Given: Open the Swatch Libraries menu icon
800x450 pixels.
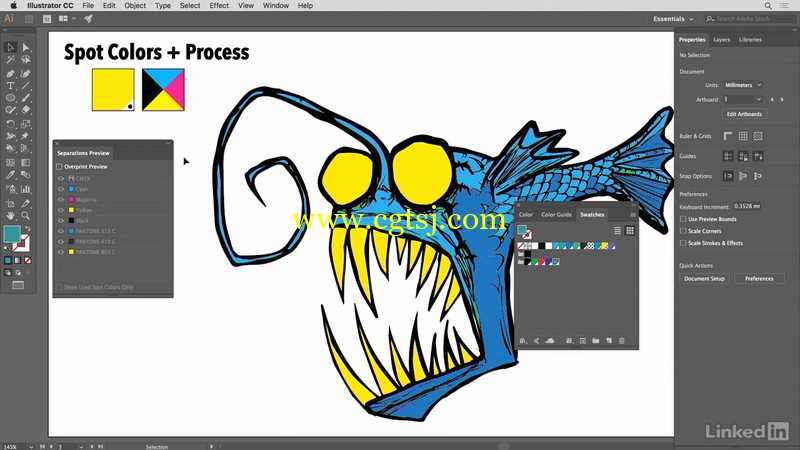Looking at the screenshot, I should pyautogui.click(x=523, y=341).
